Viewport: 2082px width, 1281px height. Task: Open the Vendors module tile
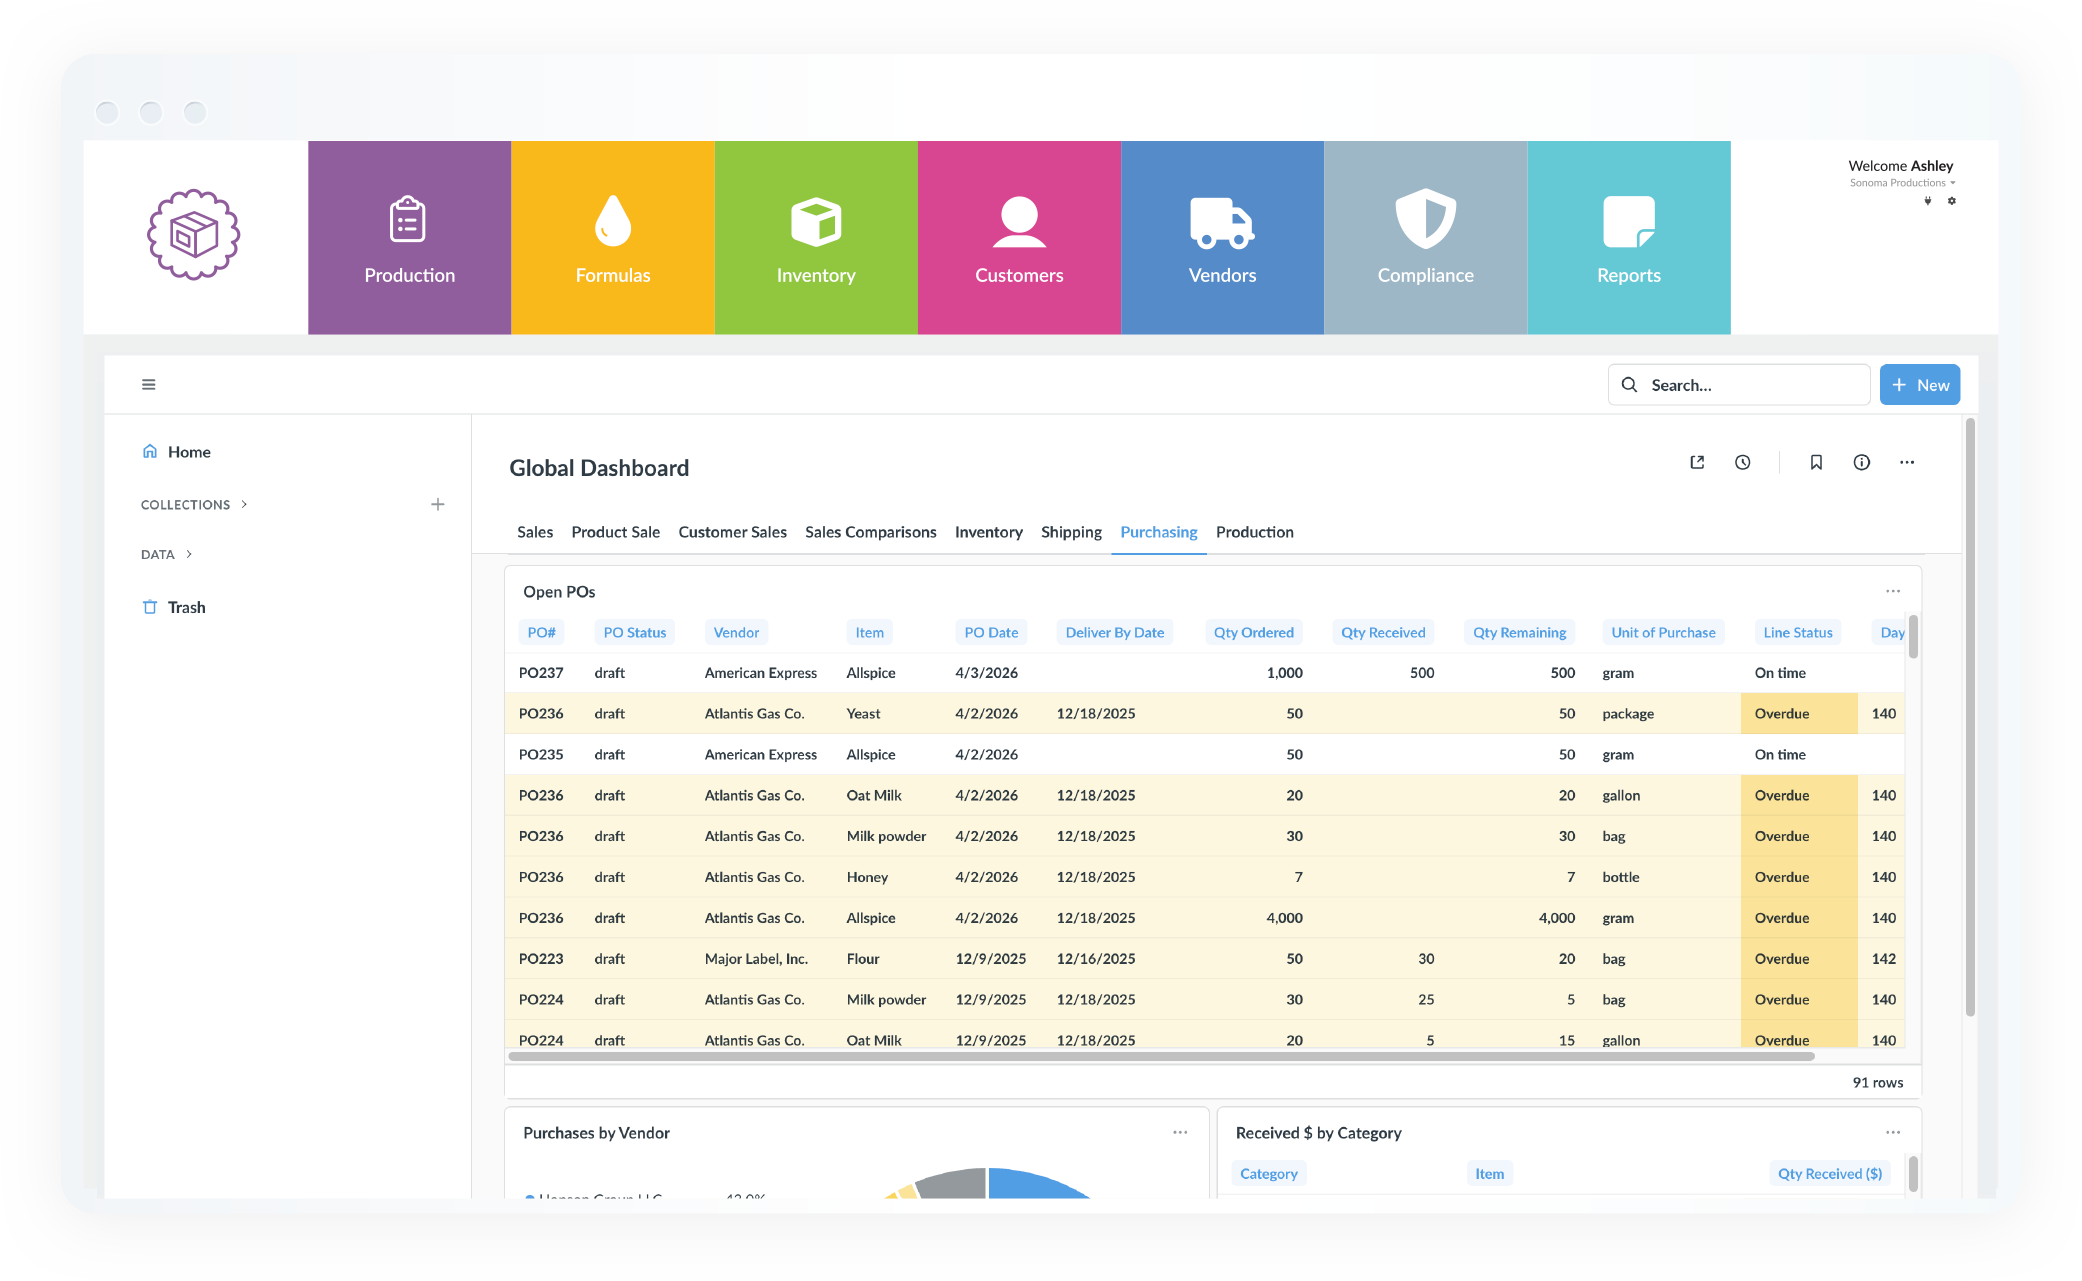tap(1222, 237)
